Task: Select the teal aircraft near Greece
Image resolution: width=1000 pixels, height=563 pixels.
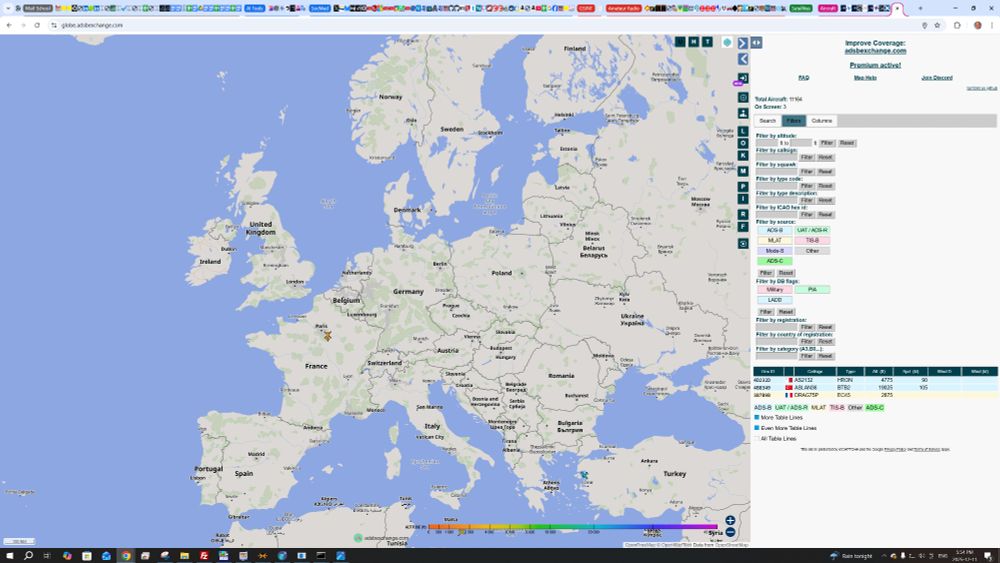Action: (584, 475)
